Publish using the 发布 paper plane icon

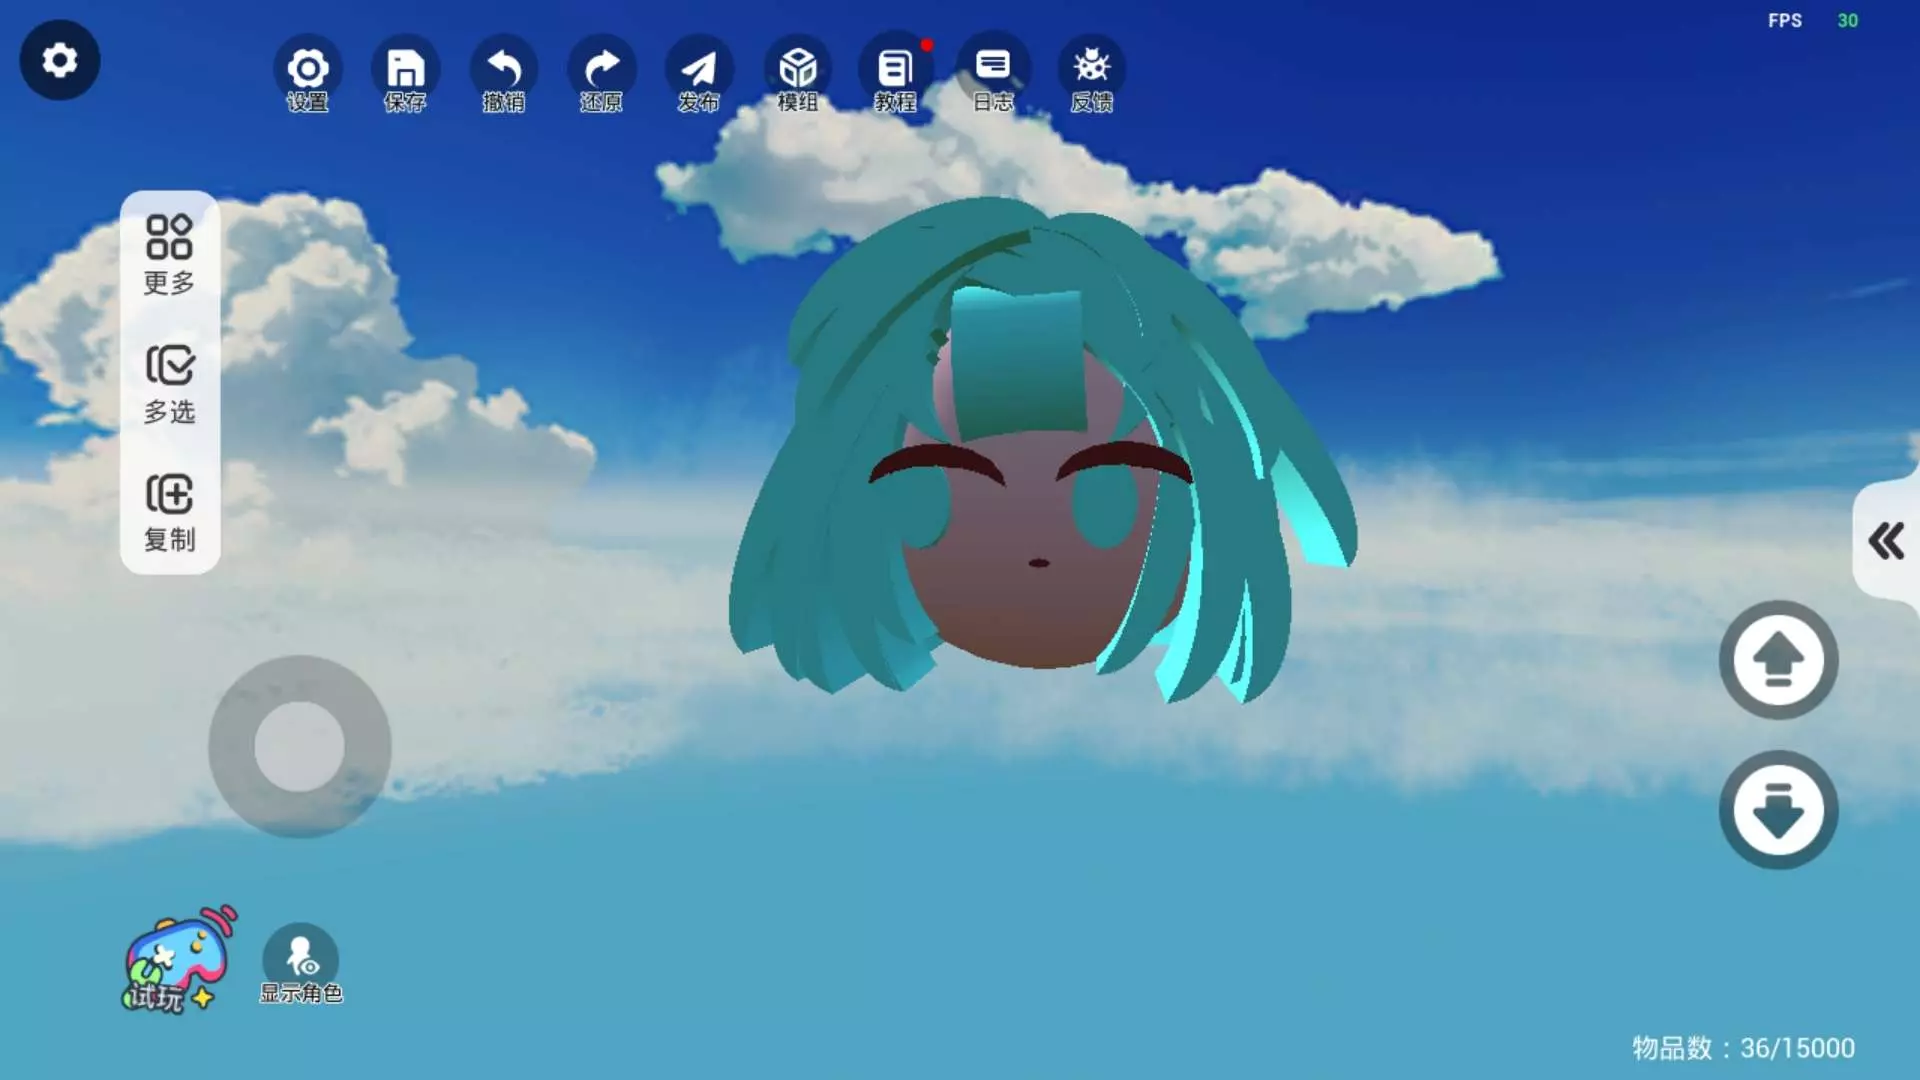pos(699,70)
